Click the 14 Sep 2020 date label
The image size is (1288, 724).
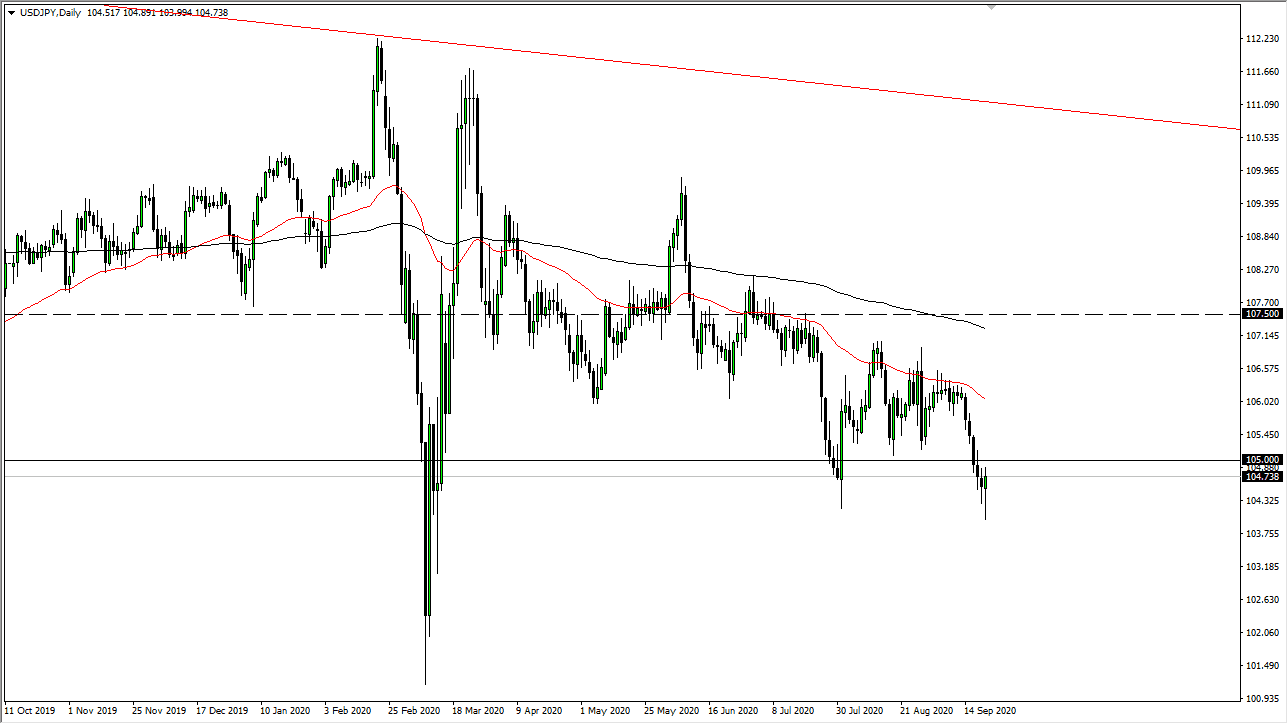(991, 710)
